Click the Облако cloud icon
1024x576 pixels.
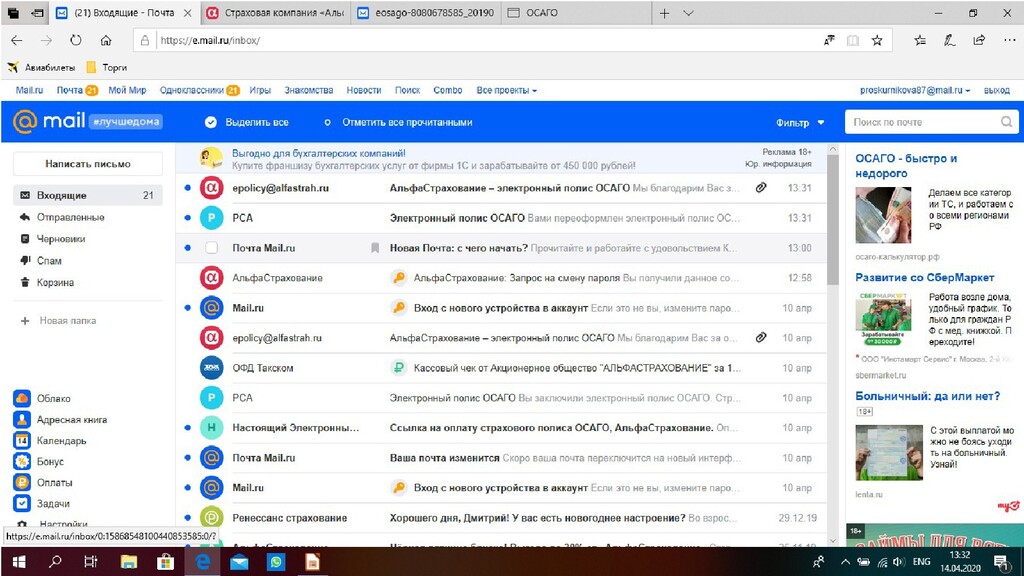(22, 398)
